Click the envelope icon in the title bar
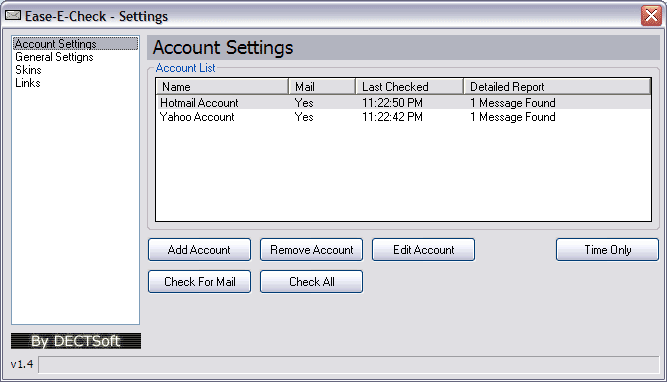Screen dimensions: 667x382 pyautogui.click(x=13, y=16)
